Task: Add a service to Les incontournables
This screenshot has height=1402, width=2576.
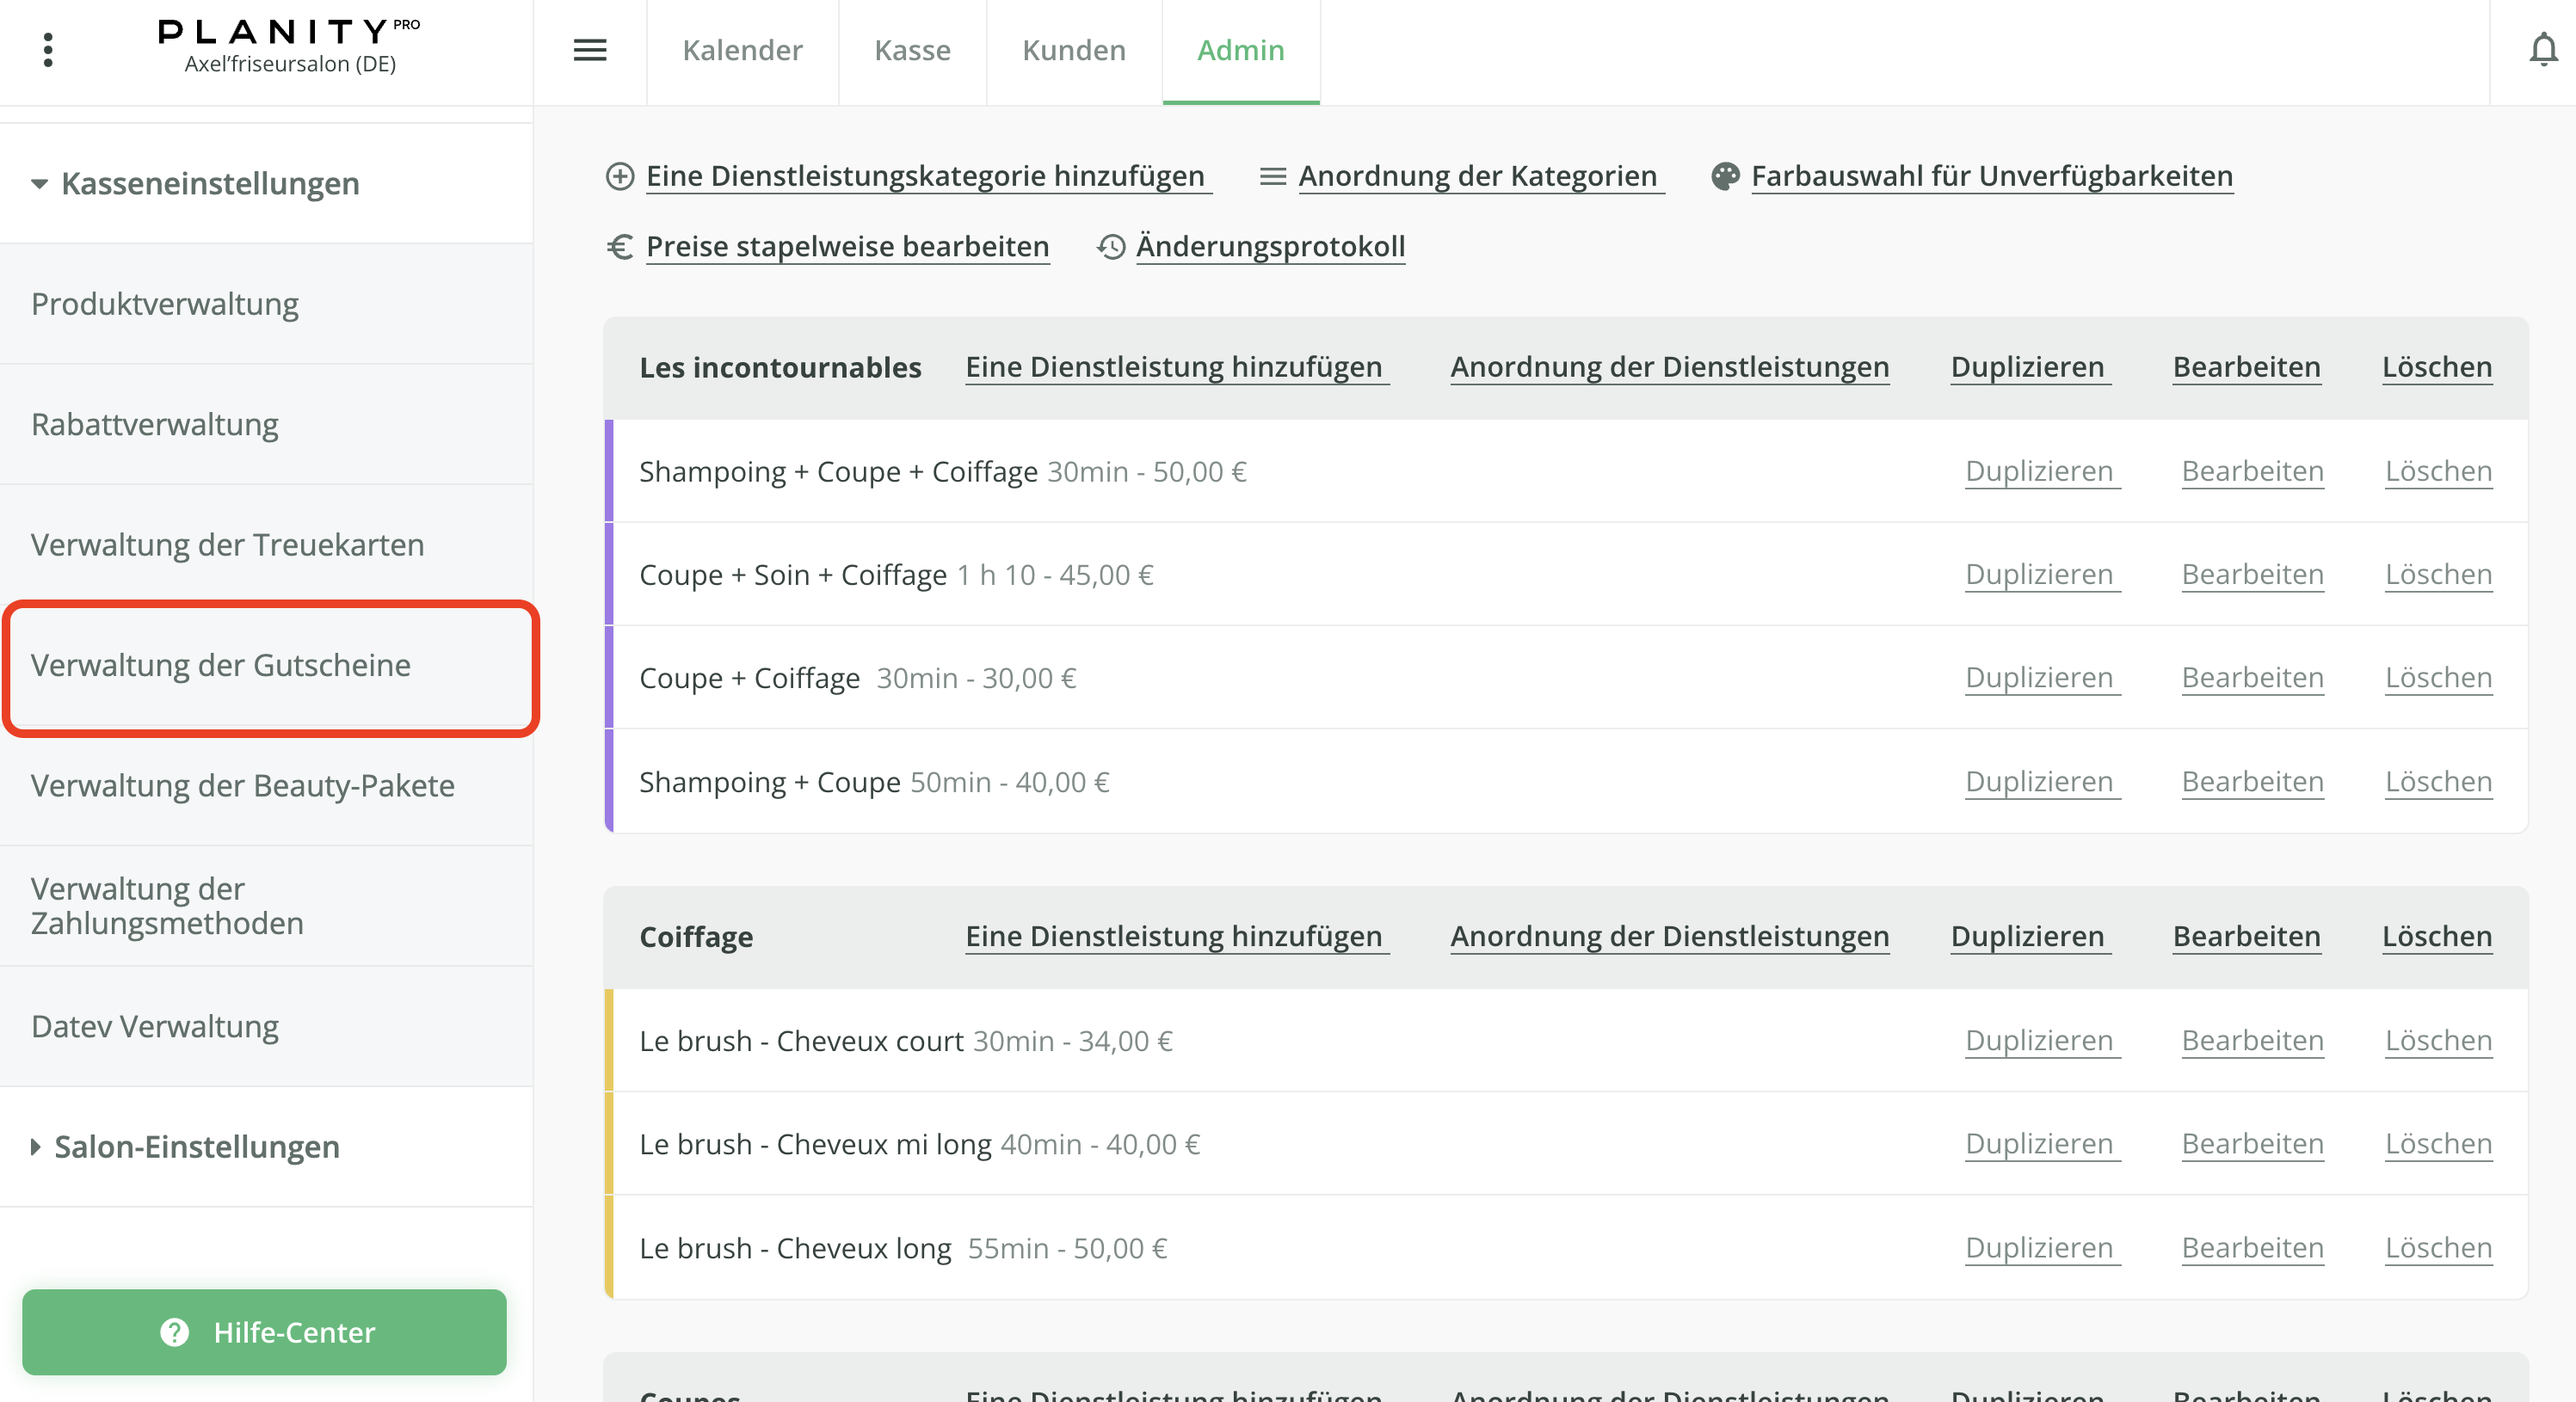Action: pyautogui.click(x=1177, y=367)
